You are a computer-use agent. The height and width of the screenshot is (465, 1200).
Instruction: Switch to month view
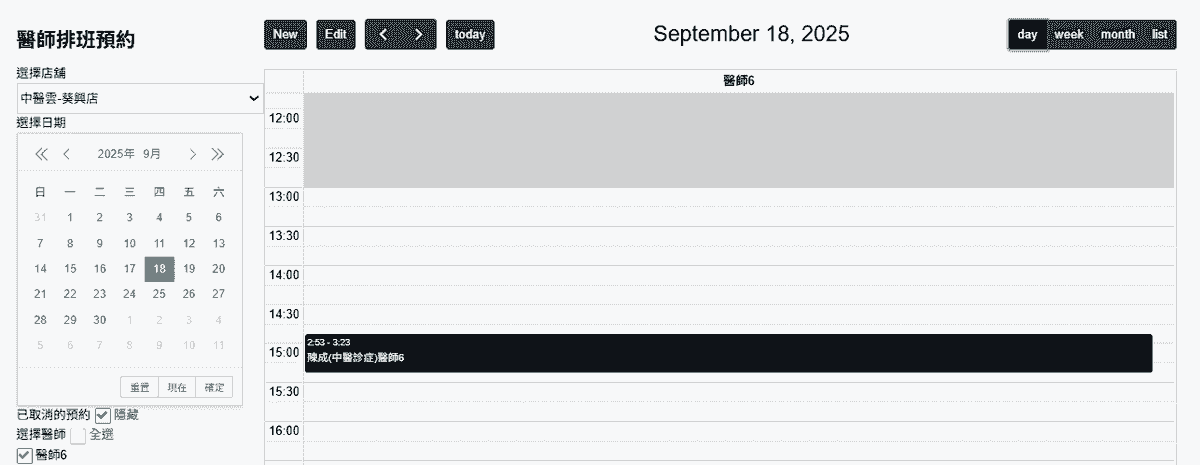coord(1117,35)
